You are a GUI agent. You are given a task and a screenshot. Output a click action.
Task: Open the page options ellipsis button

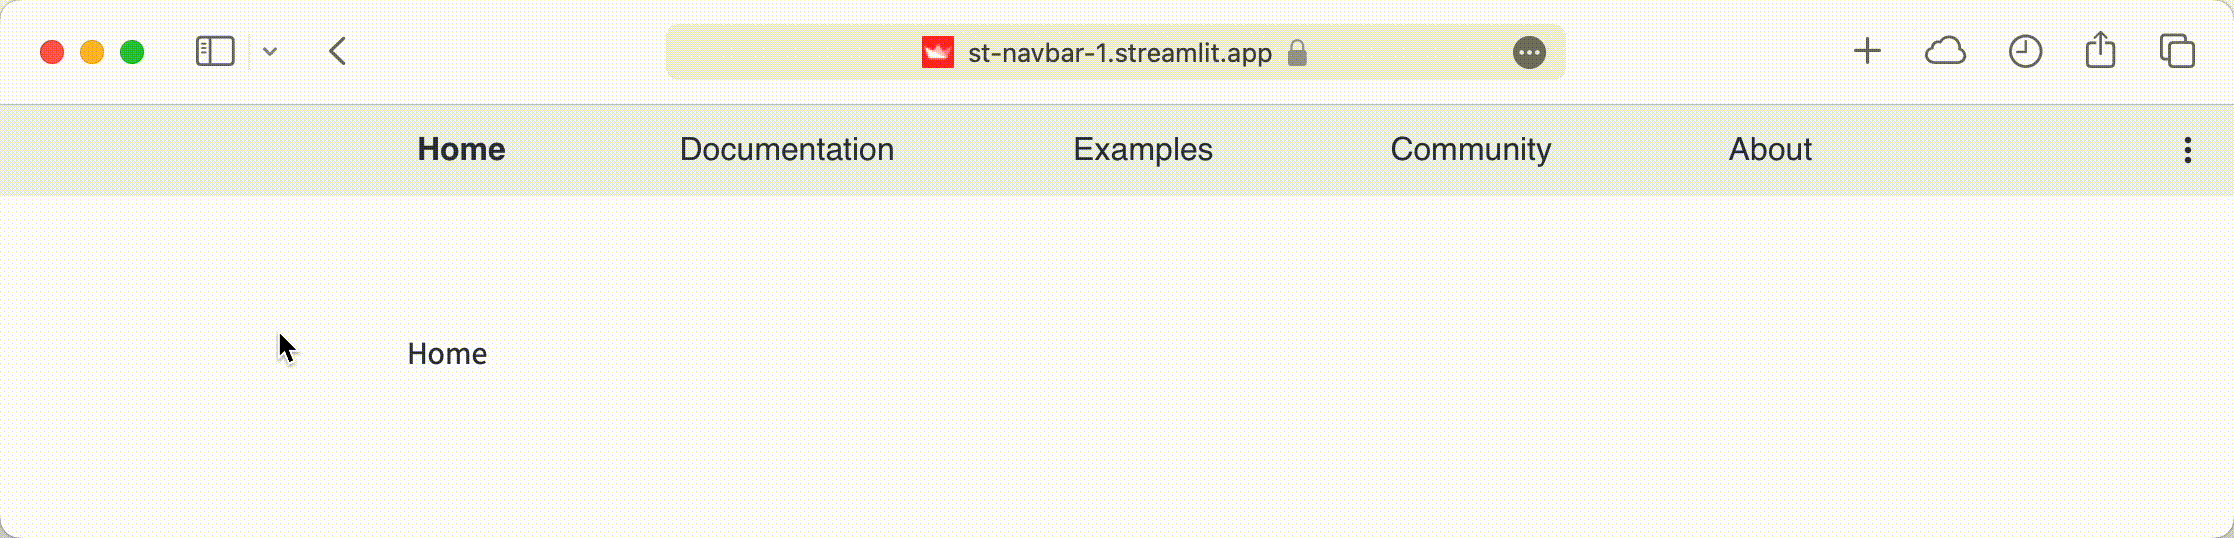tap(1529, 52)
